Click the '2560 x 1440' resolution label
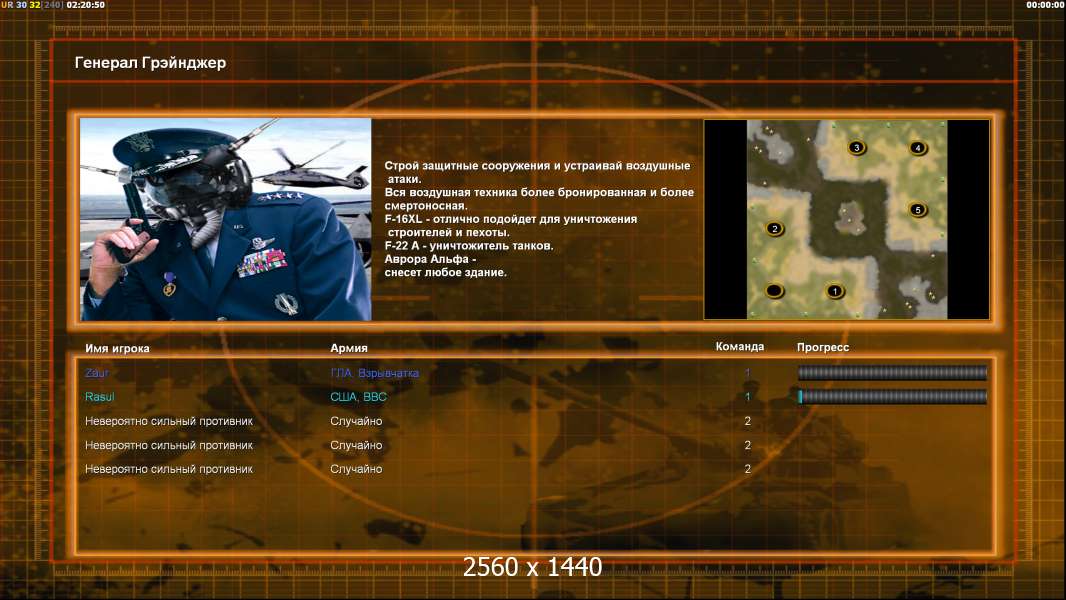Screen dimensions: 1066x600 click(x=532, y=567)
